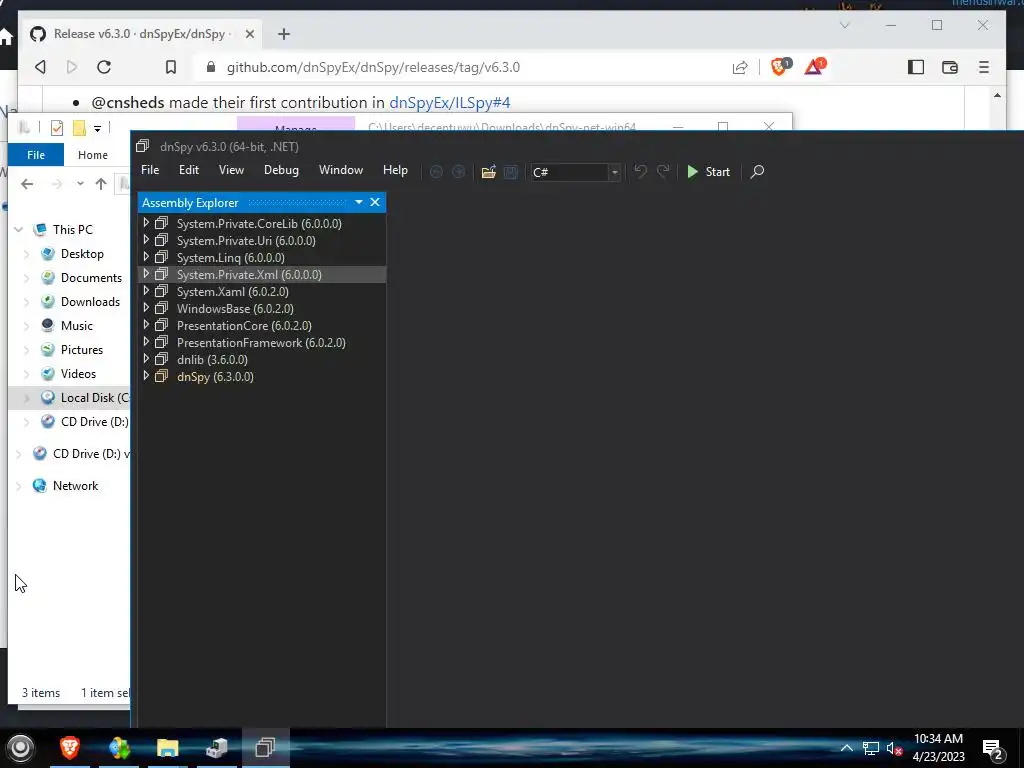
Task: Select Videos in File Explorer sidebar
Action: [78, 374]
